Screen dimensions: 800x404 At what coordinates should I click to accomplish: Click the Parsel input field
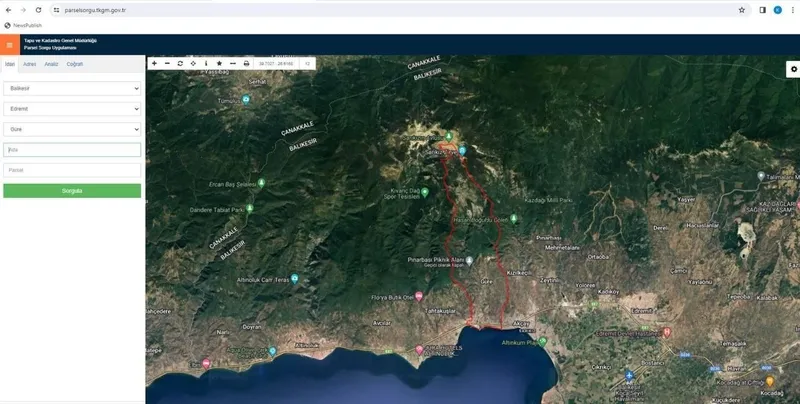72,170
